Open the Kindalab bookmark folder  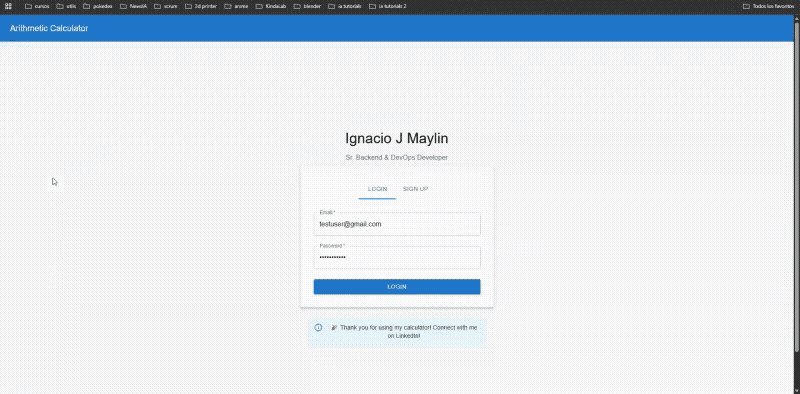click(x=270, y=6)
